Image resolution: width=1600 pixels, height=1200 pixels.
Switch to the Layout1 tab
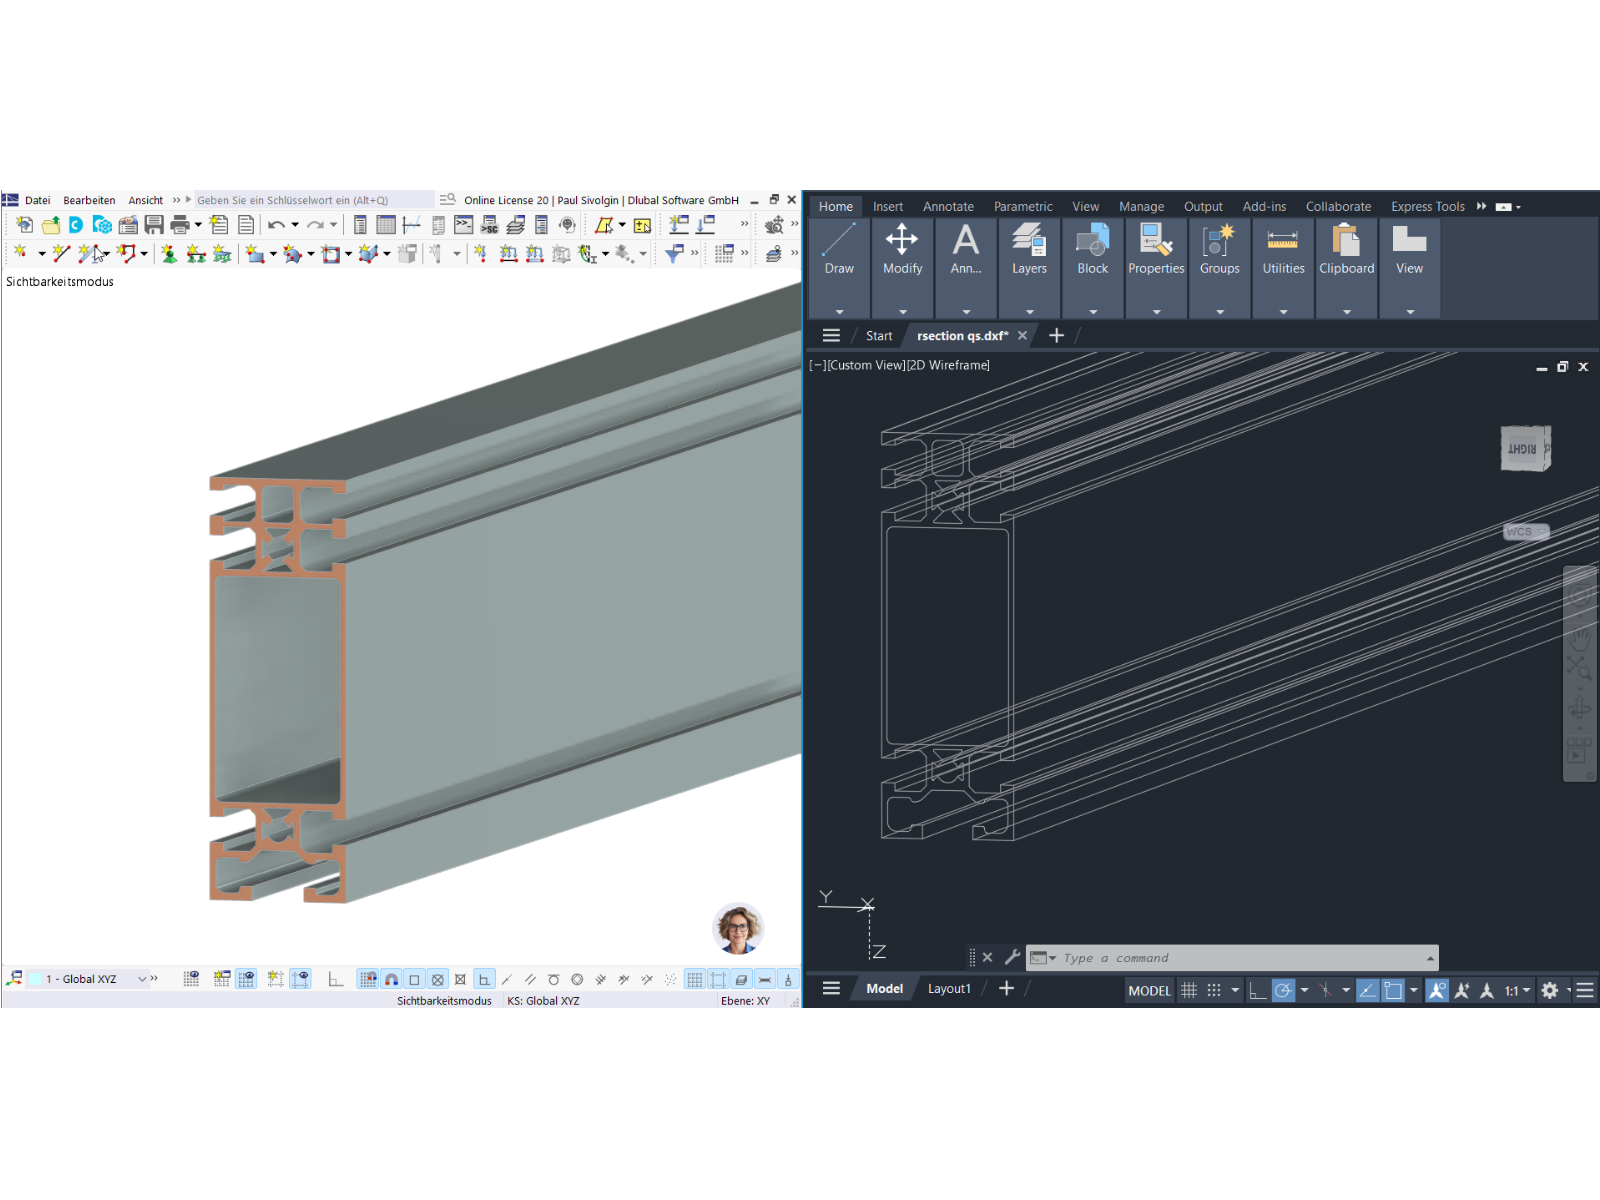pyautogui.click(x=948, y=988)
